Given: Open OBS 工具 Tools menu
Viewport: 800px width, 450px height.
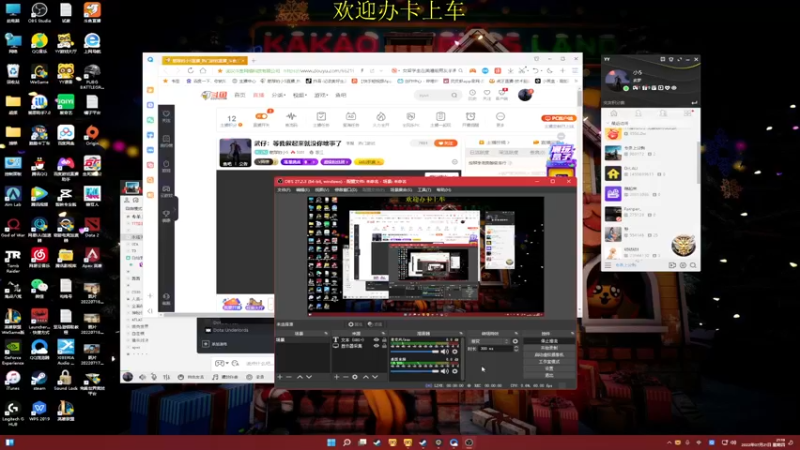Looking at the screenshot, I should pos(424,190).
